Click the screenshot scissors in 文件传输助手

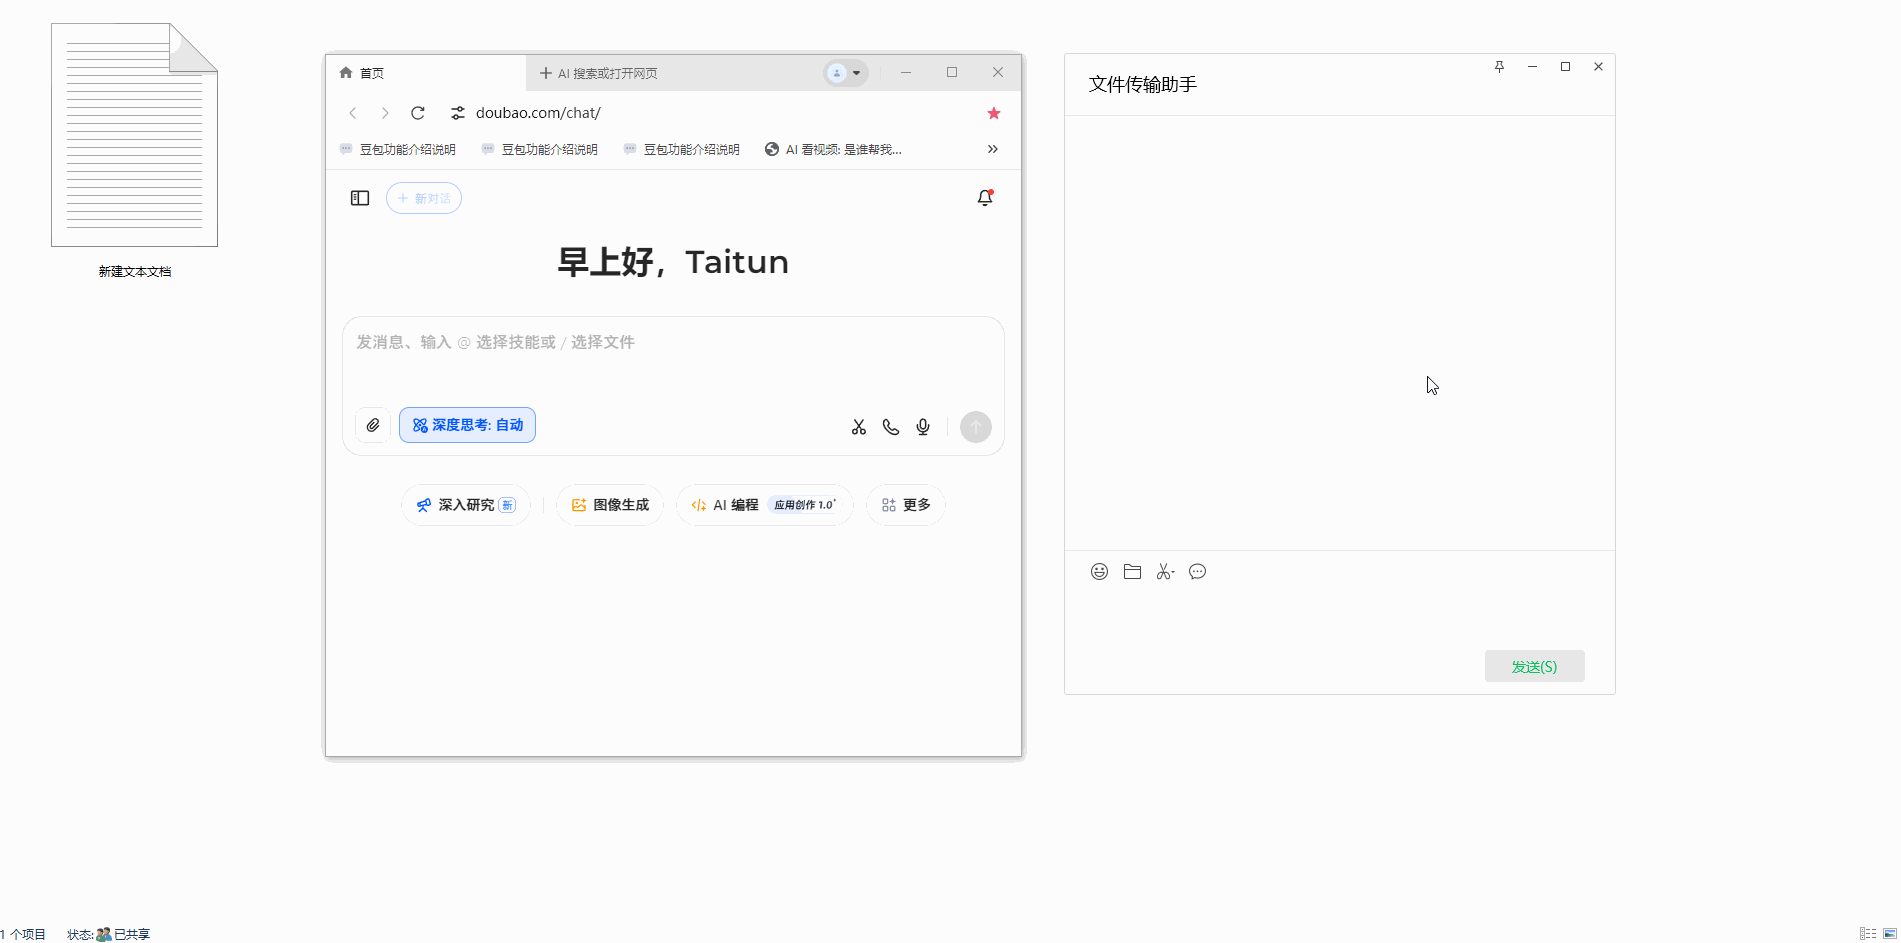1165,572
